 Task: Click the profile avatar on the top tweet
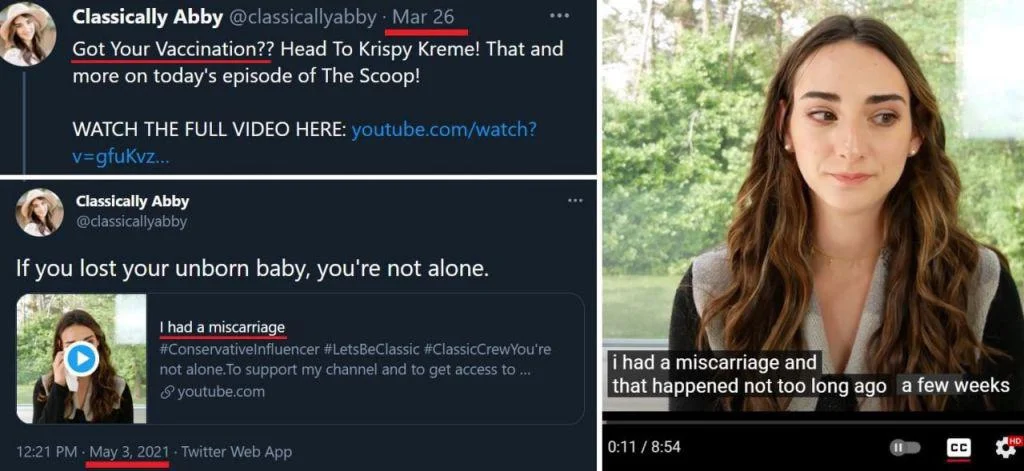28,34
